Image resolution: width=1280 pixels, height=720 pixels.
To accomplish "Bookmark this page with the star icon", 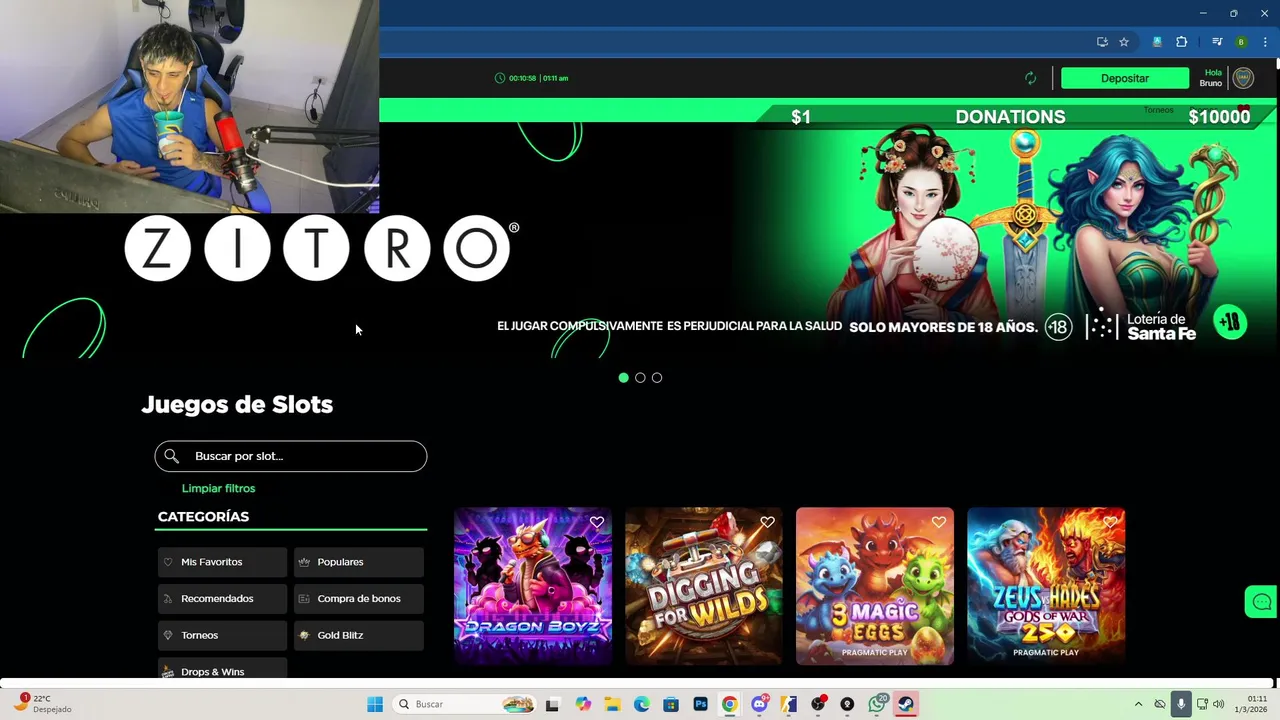I will pos(1124,42).
